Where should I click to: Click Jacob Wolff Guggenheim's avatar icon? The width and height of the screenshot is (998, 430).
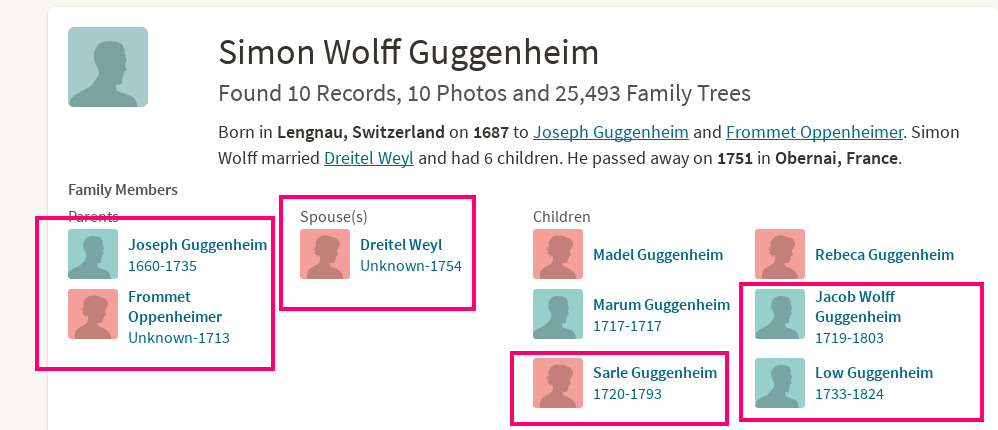pos(780,314)
